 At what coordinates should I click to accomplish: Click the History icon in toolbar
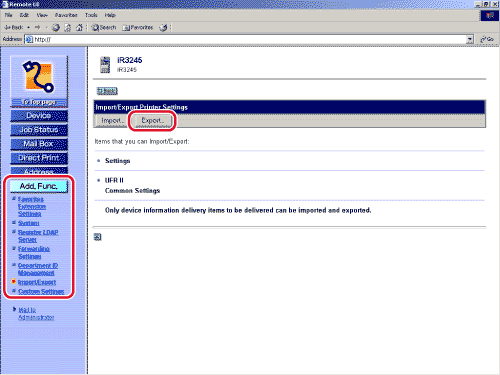click(x=163, y=28)
